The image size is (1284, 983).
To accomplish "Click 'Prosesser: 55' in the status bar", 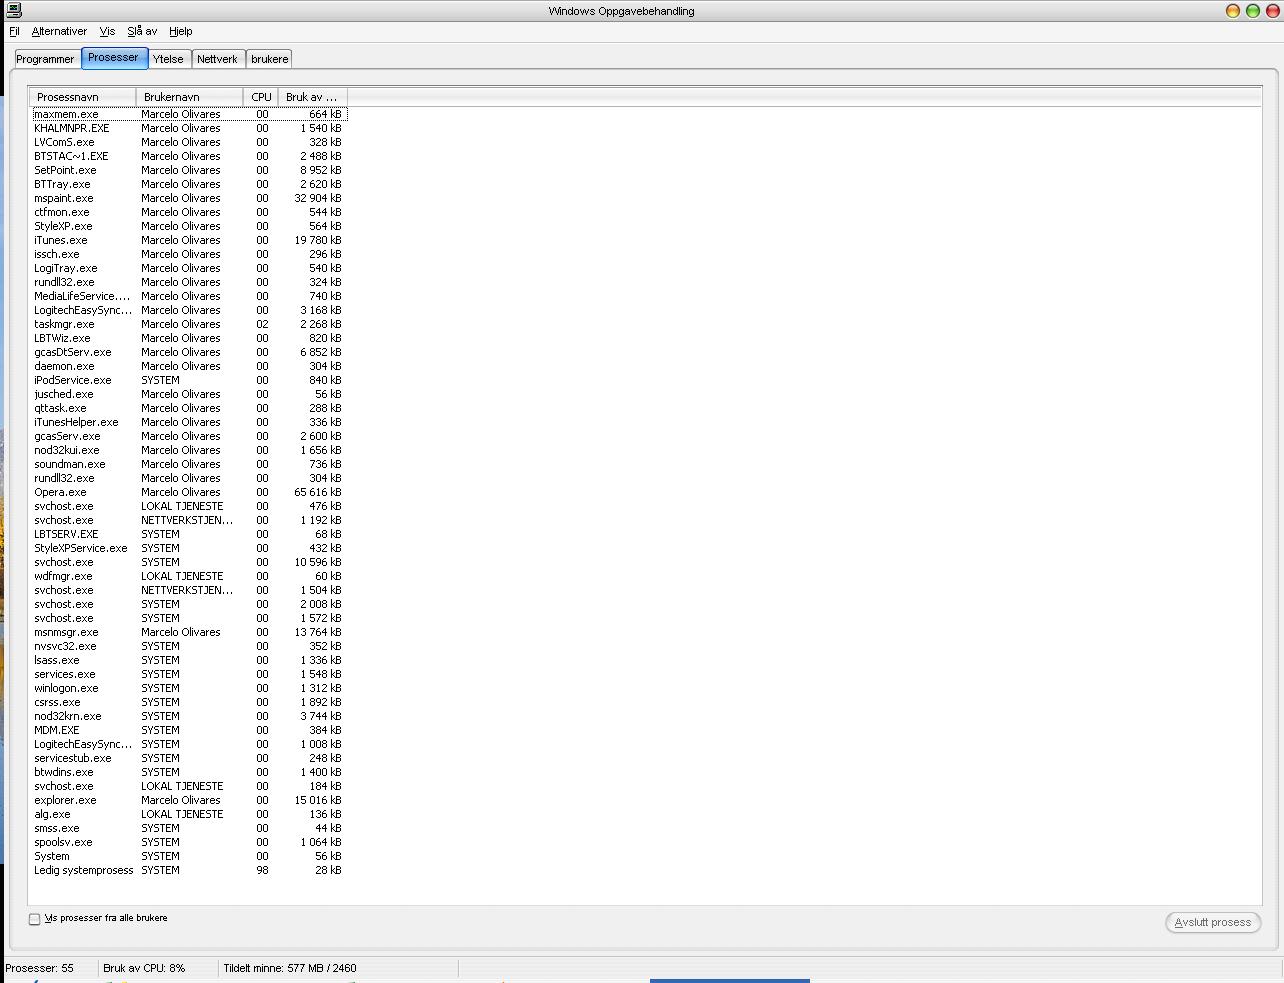I will [40, 968].
